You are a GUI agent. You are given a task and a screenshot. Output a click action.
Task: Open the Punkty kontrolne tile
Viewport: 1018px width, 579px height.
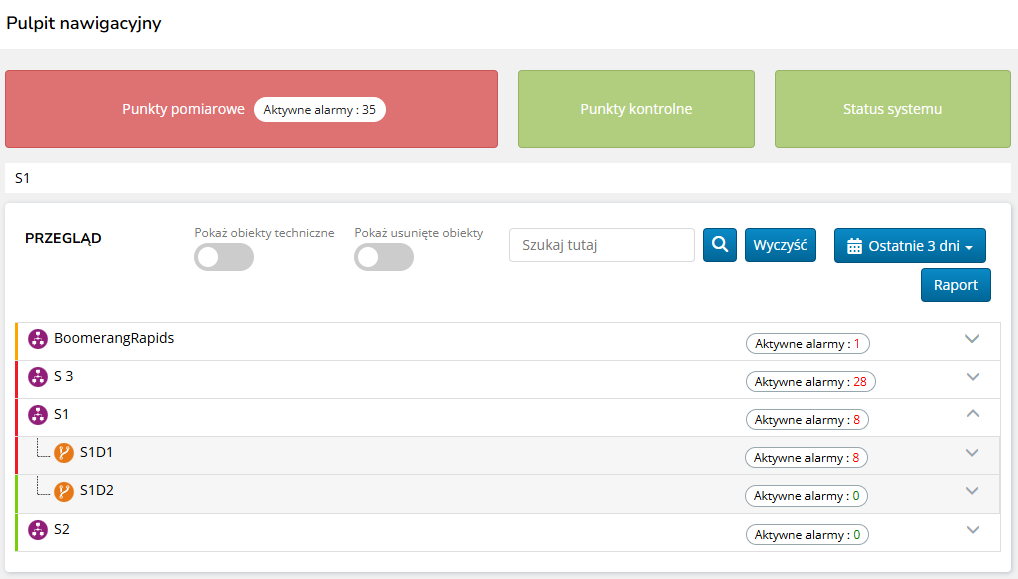pyautogui.click(x=636, y=109)
